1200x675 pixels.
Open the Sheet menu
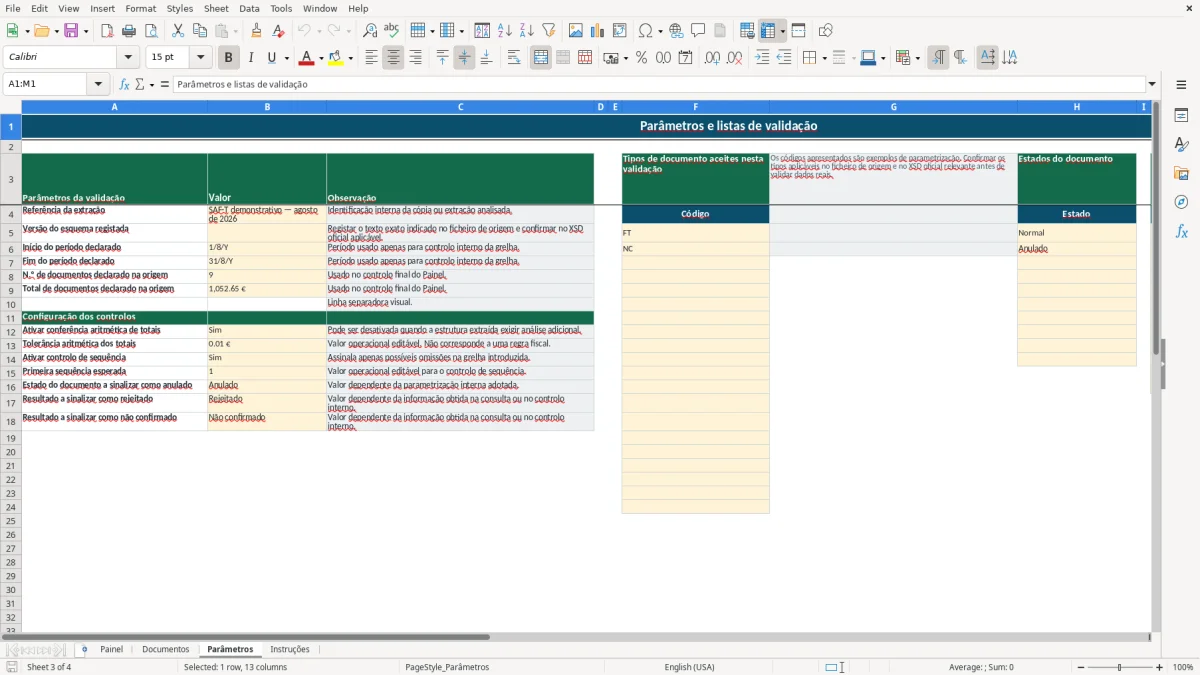pyautogui.click(x=216, y=8)
